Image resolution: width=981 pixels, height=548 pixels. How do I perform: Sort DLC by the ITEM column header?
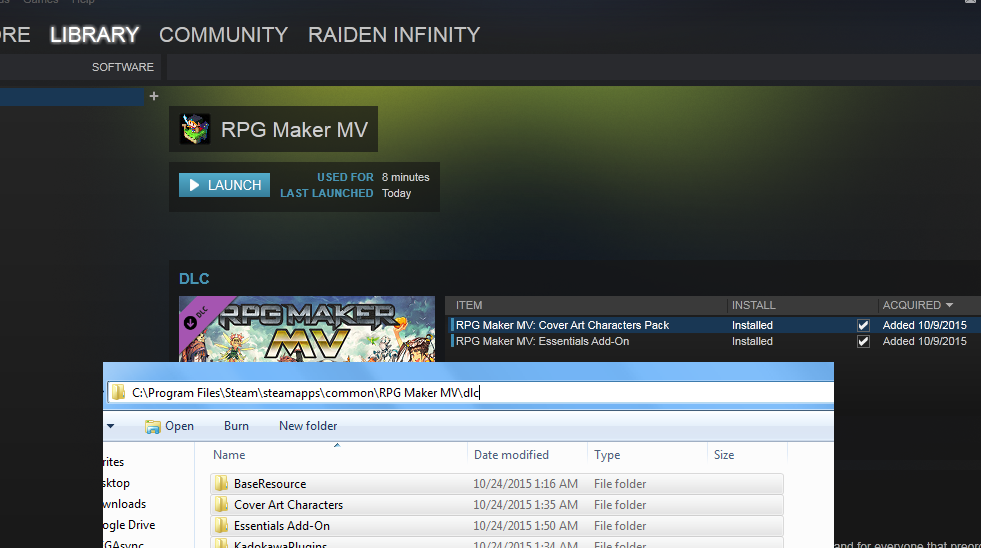[x=469, y=305]
